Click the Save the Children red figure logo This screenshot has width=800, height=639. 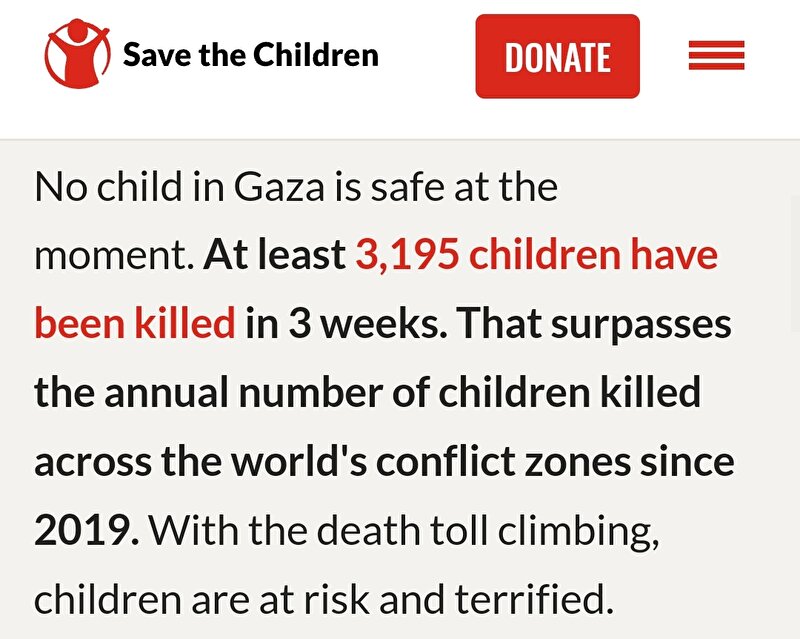point(78,54)
